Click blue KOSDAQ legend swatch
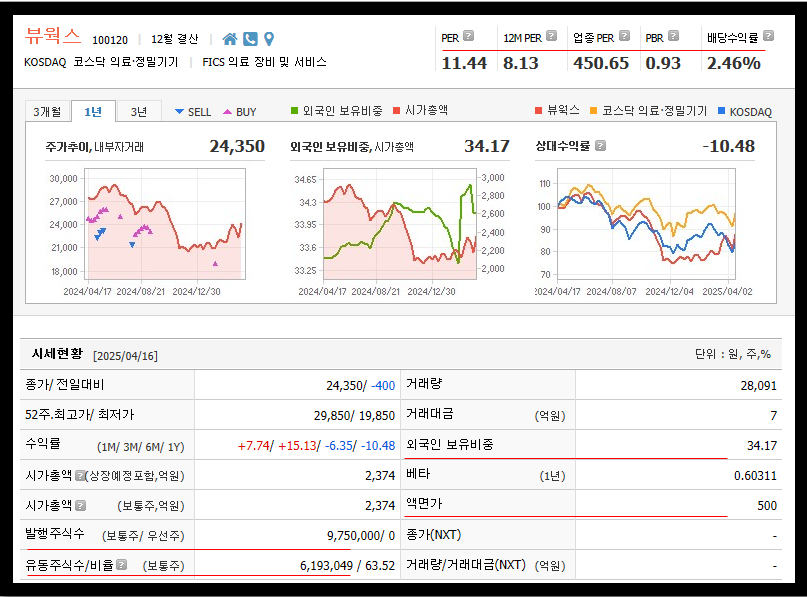 721,111
